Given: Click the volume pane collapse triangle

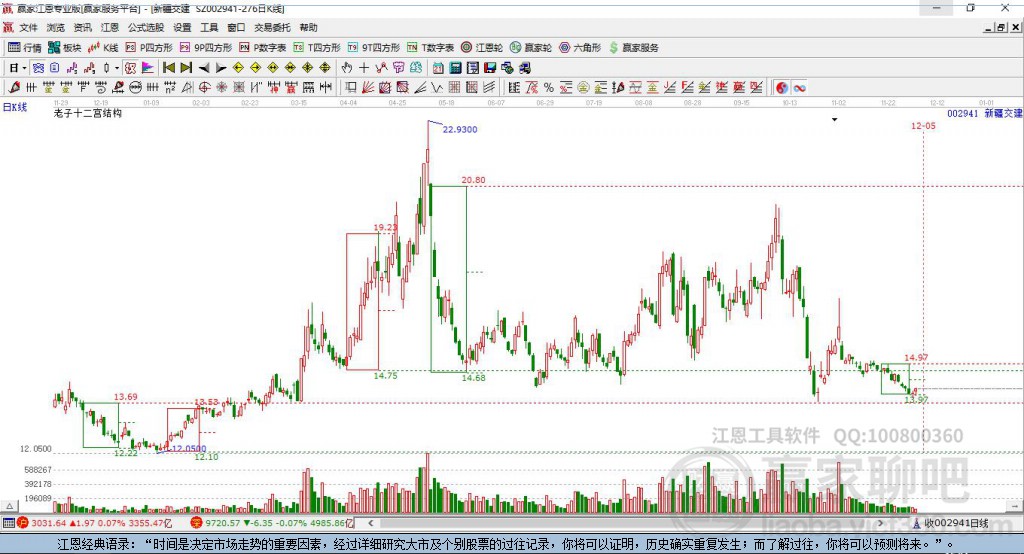Looking at the screenshot, I should click(x=9, y=506).
